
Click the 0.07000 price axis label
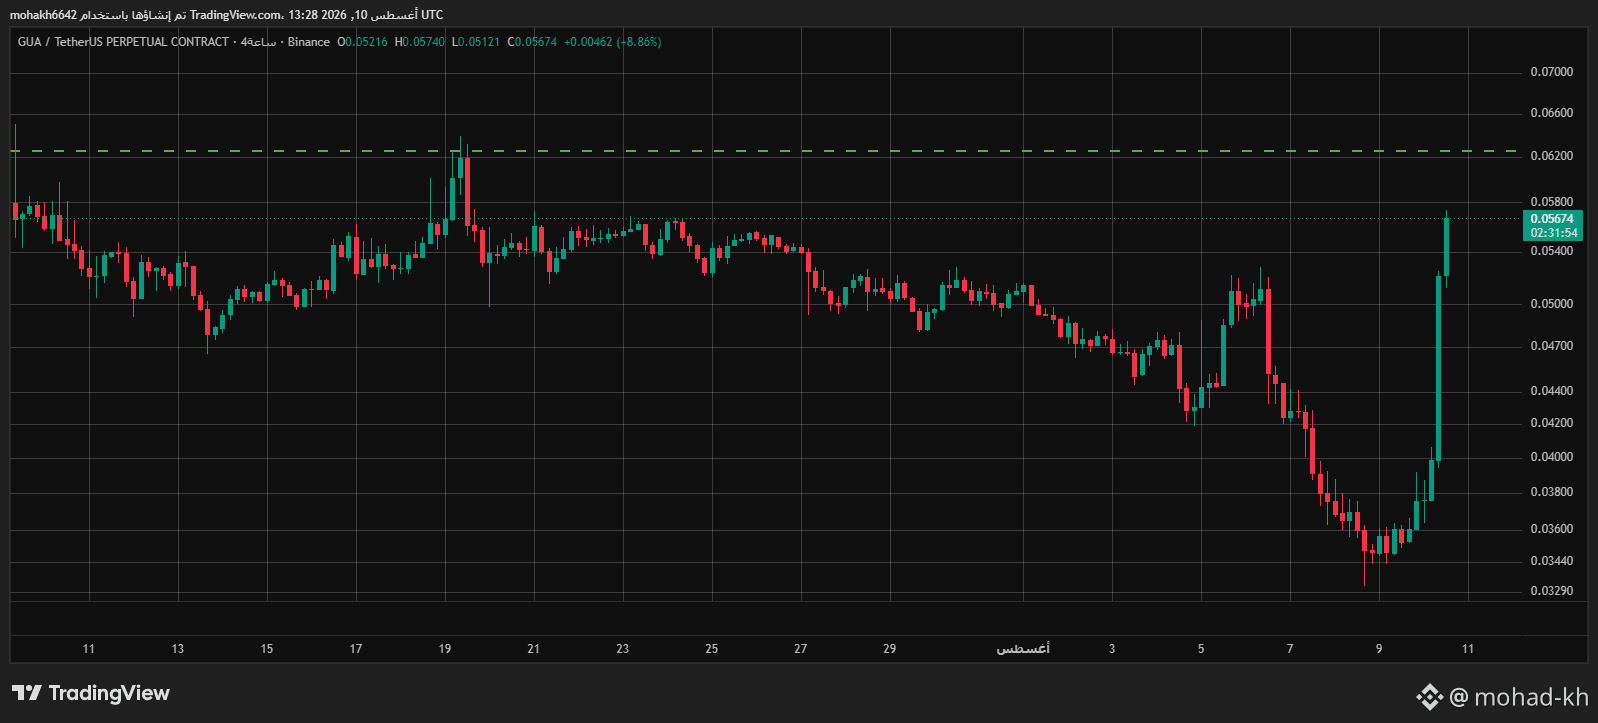[1552, 72]
